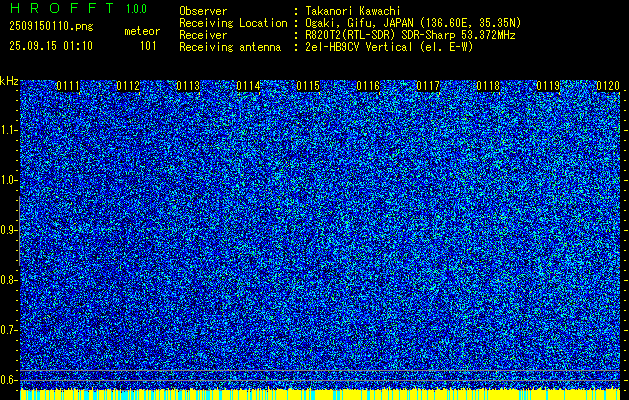Click the HROFFT title text
The width and height of the screenshot is (629, 400).
point(62,8)
